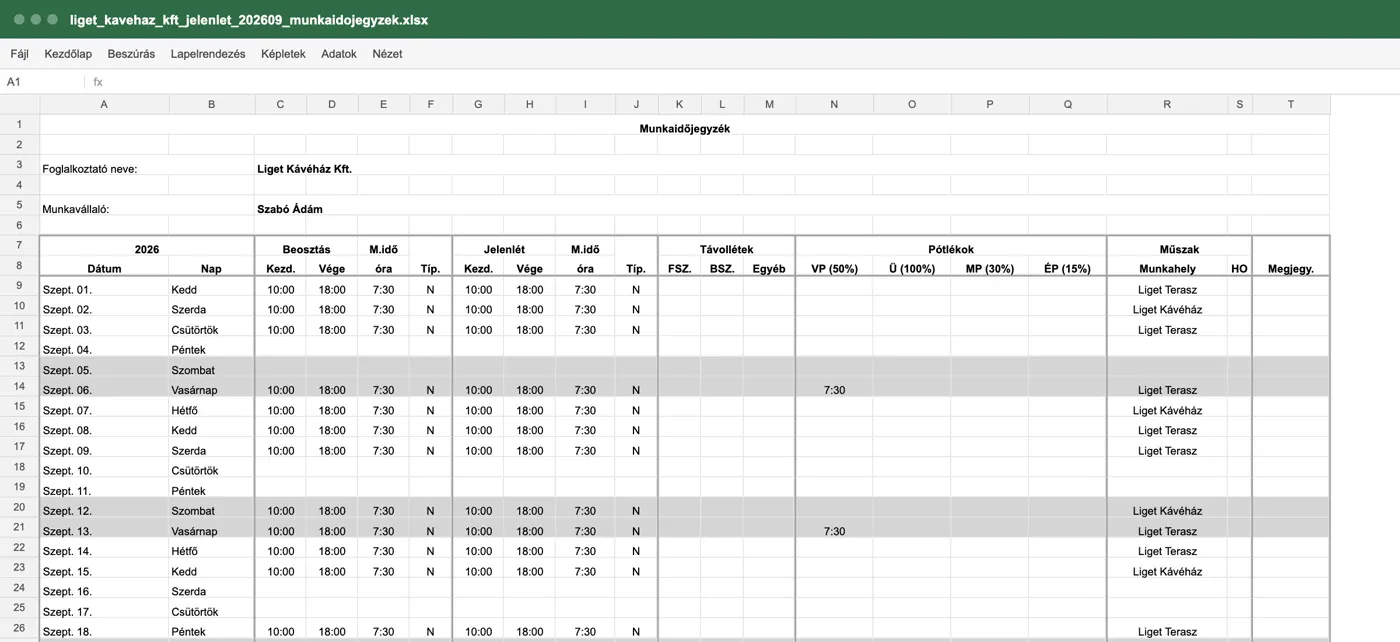The width and height of the screenshot is (1400, 642).
Task: Open the Fájl menu
Action: pos(19,54)
